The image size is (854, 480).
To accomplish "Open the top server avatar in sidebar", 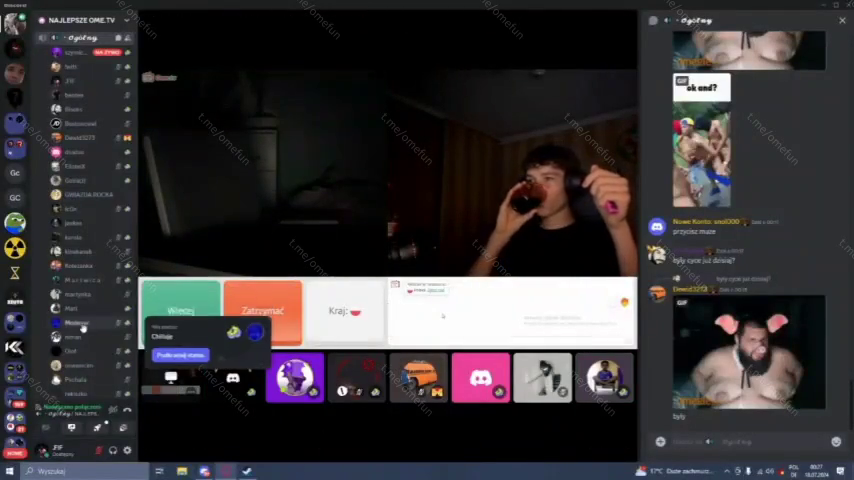I will point(15,23).
